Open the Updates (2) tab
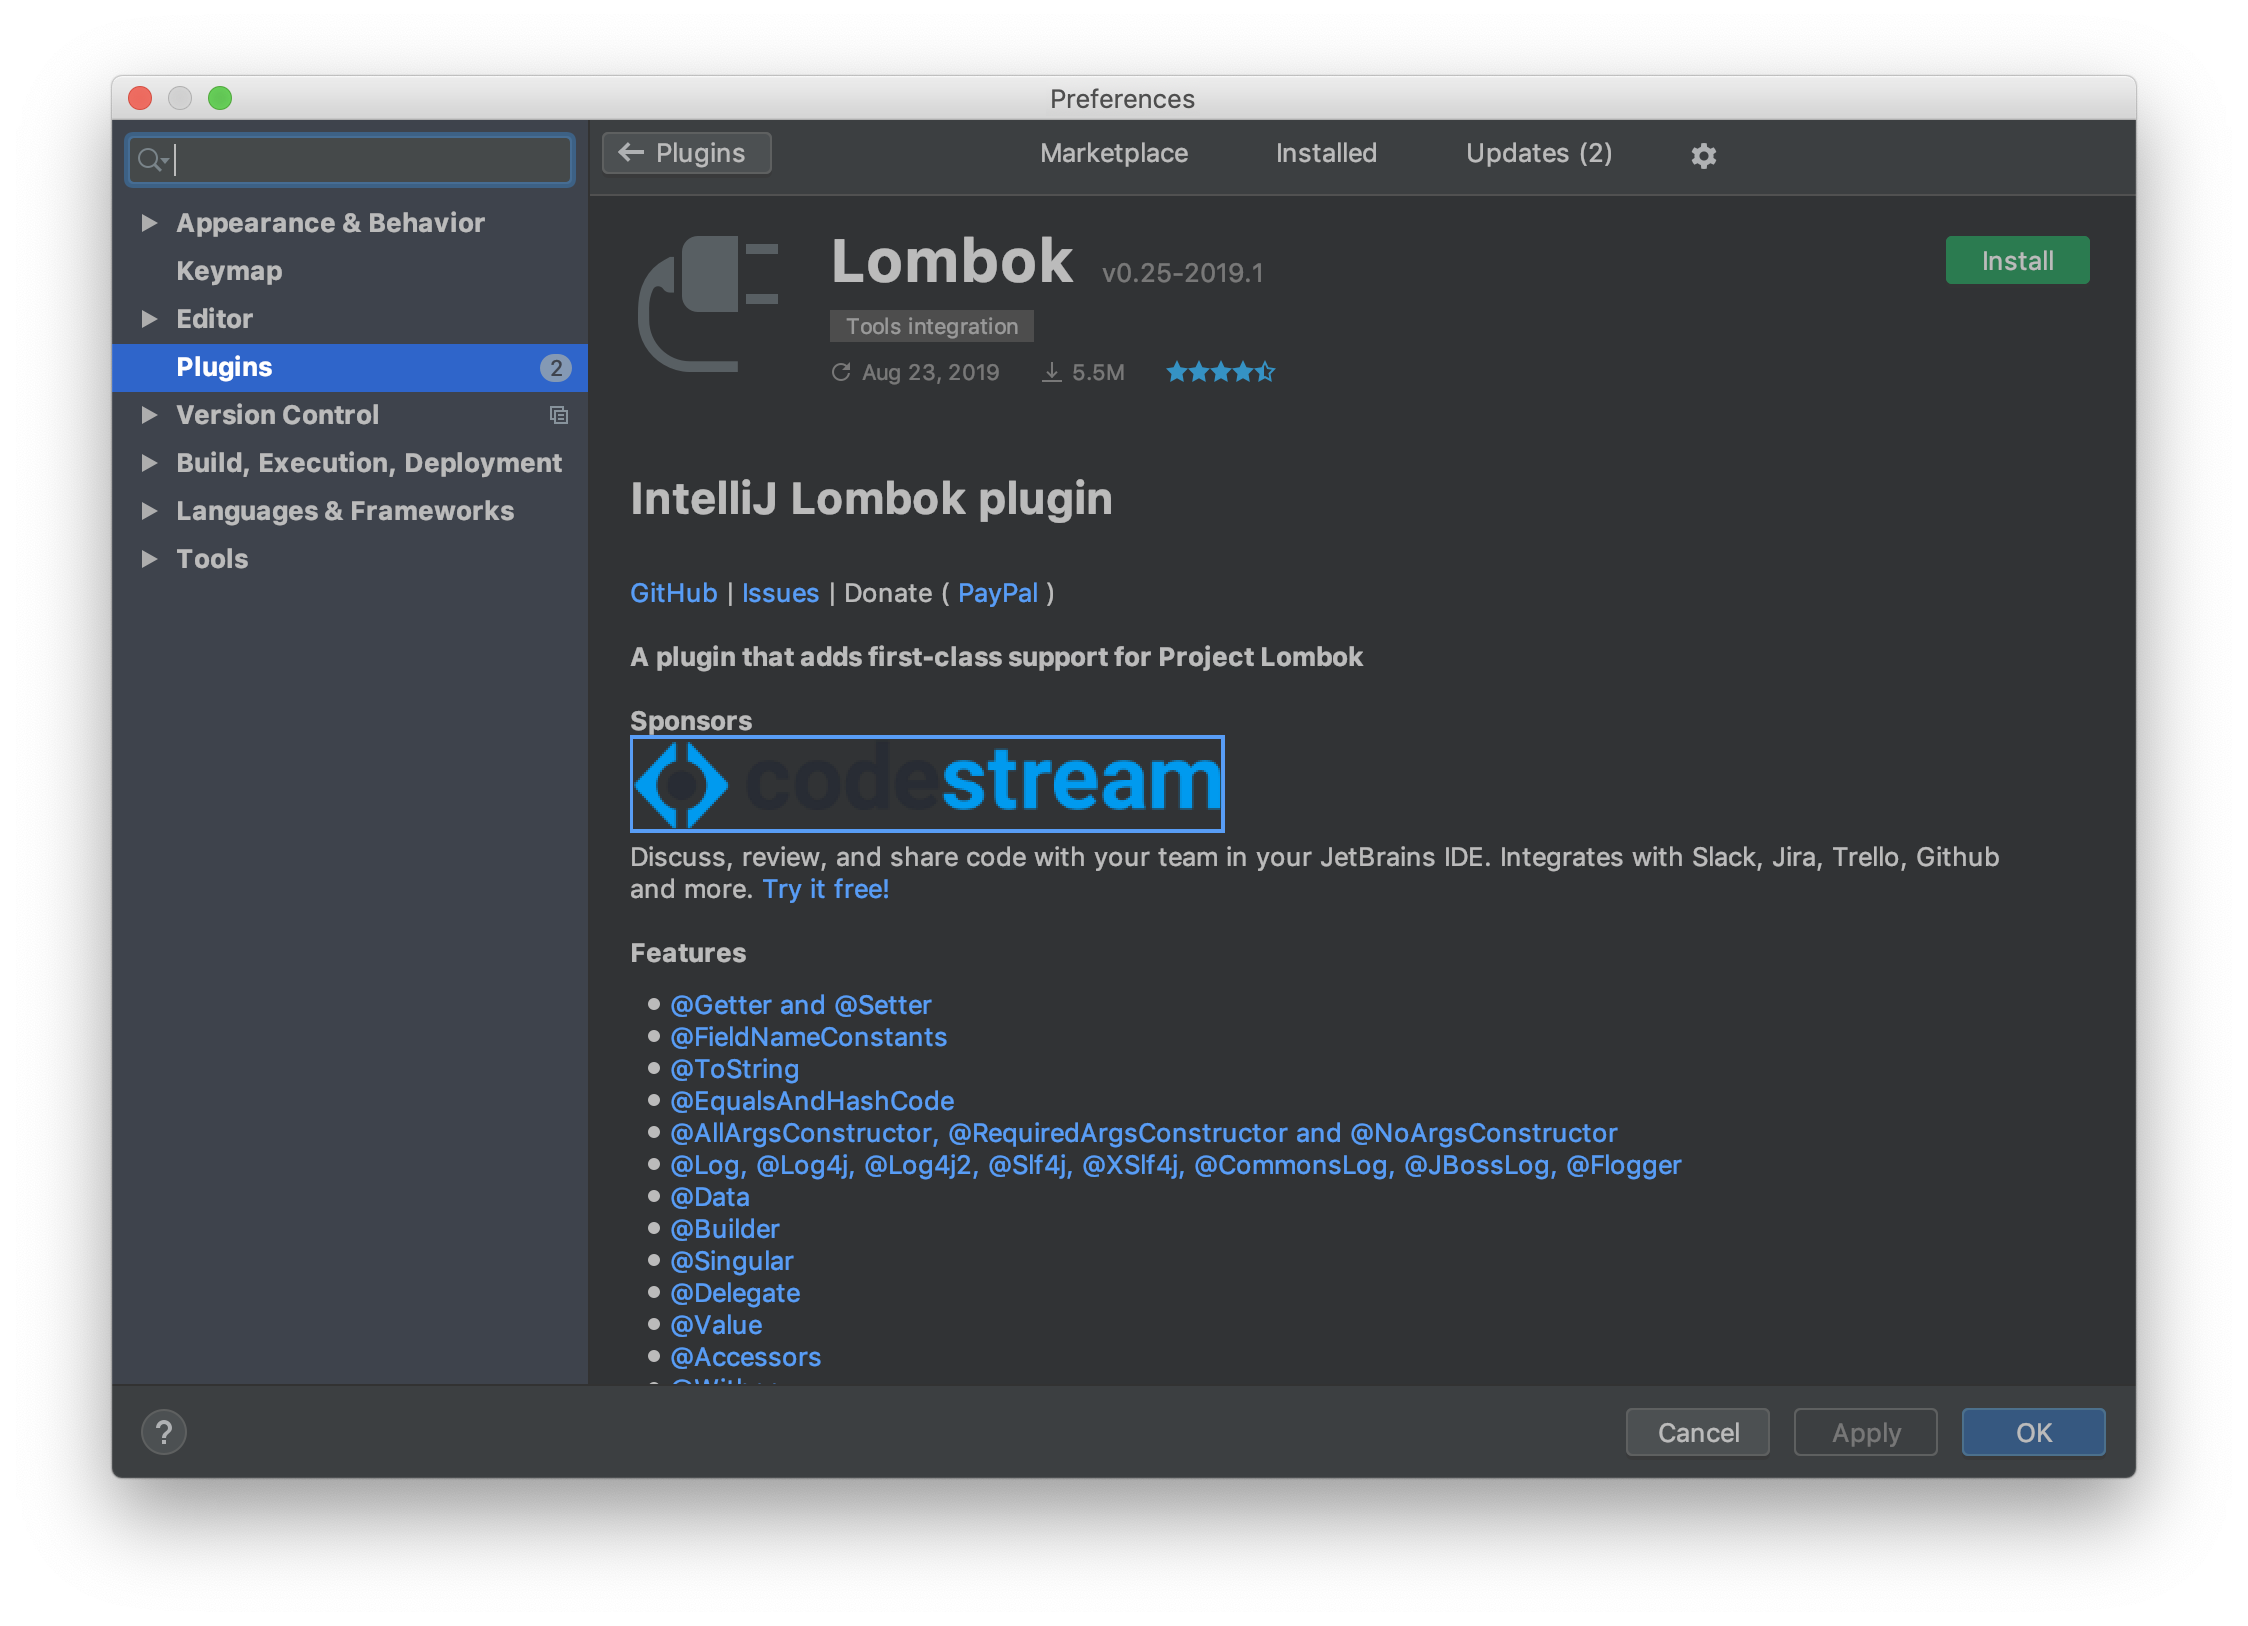The width and height of the screenshot is (2248, 1626). tap(1538, 153)
